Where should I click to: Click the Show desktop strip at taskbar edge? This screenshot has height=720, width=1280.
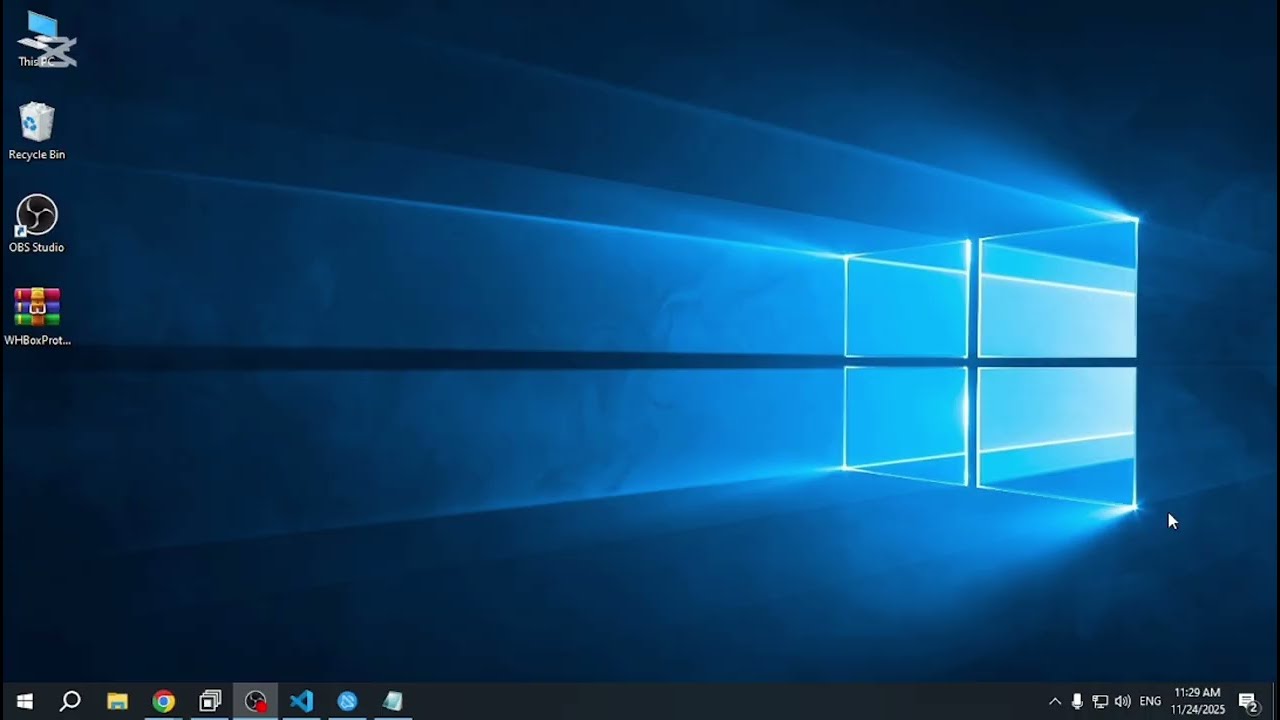[1276, 701]
